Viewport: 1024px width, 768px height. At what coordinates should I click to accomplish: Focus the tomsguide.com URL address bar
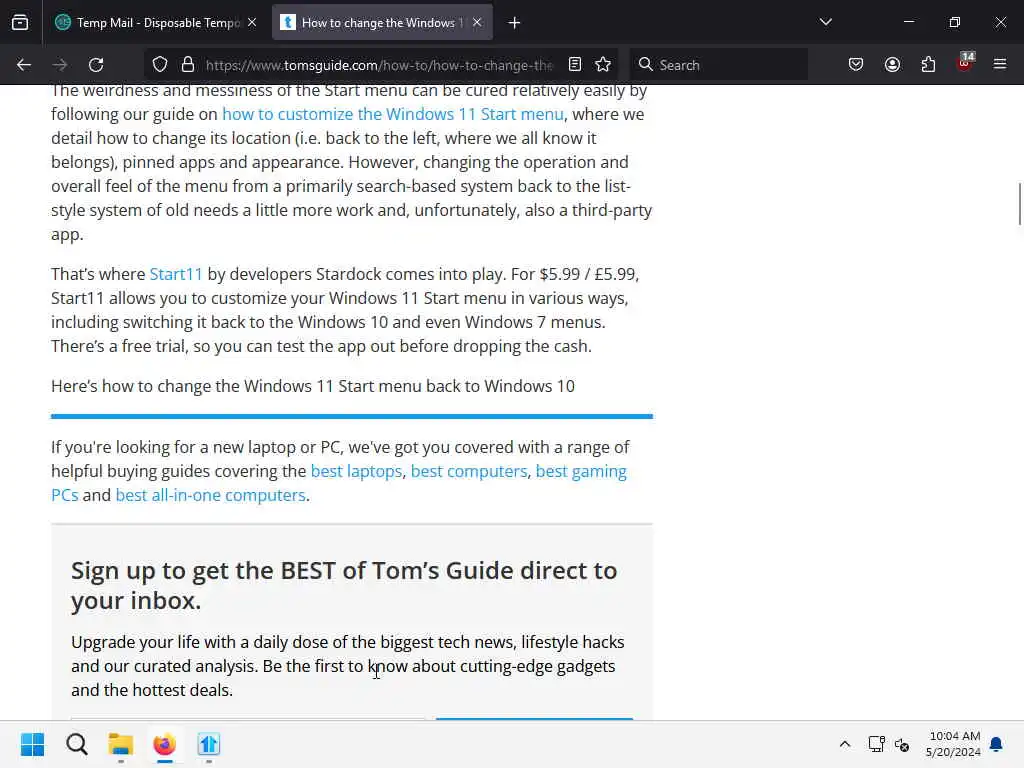[379, 65]
